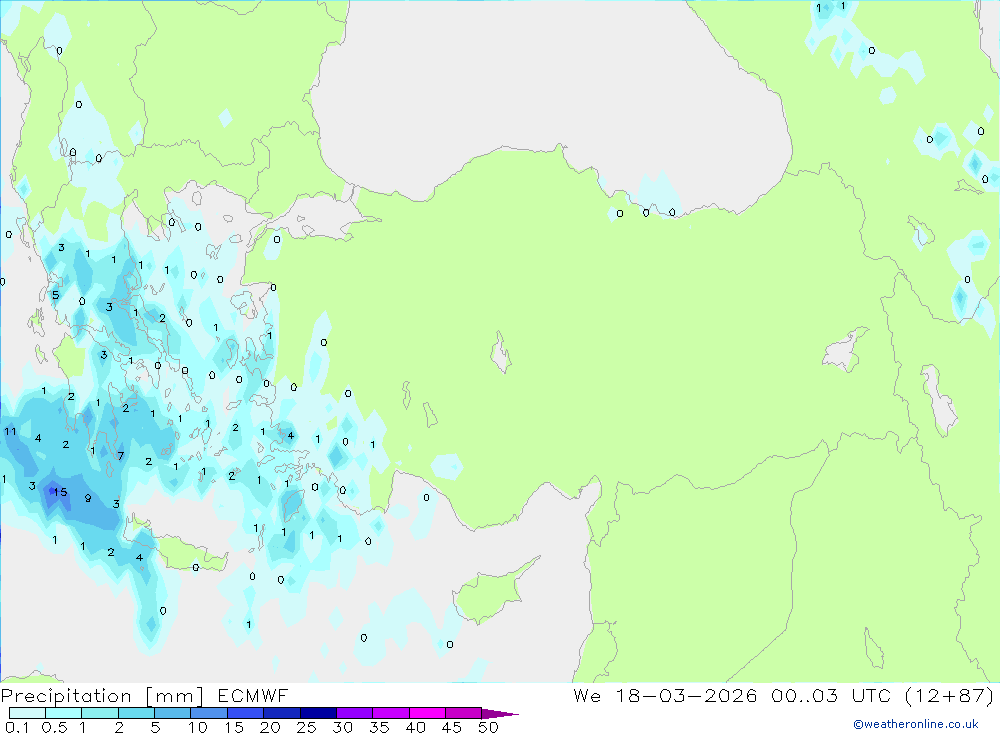Click the '45' legend scale label

[452, 727]
